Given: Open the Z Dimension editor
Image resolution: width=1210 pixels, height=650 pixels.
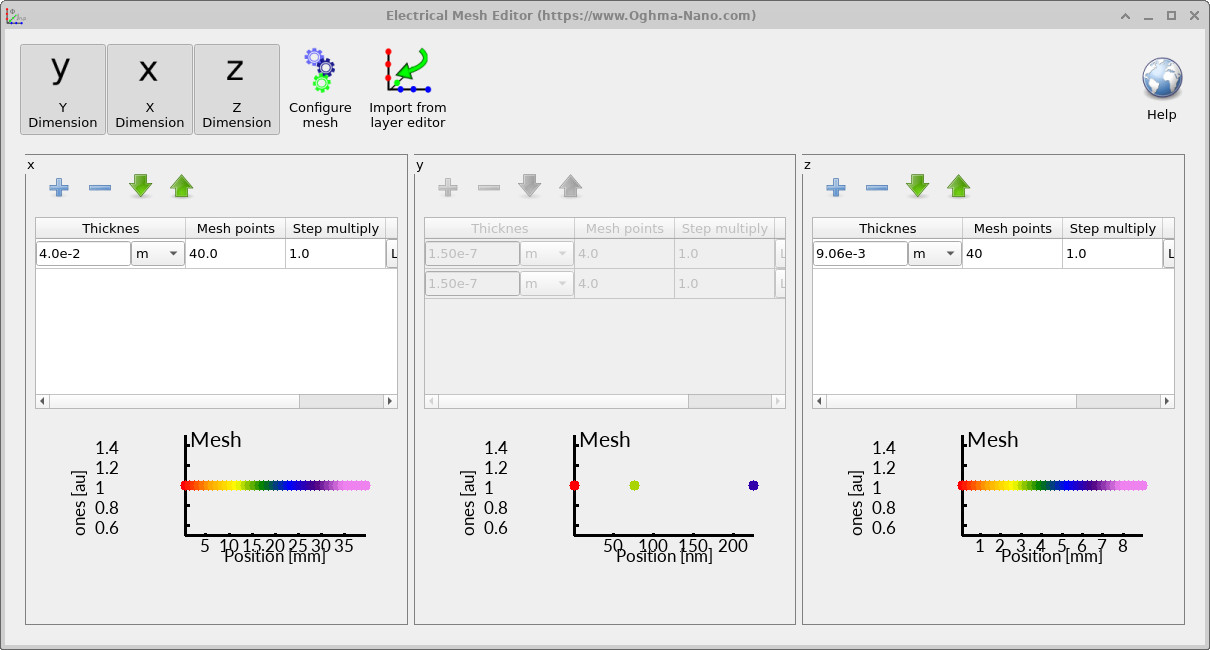Looking at the screenshot, I should (x=237, y=88).
